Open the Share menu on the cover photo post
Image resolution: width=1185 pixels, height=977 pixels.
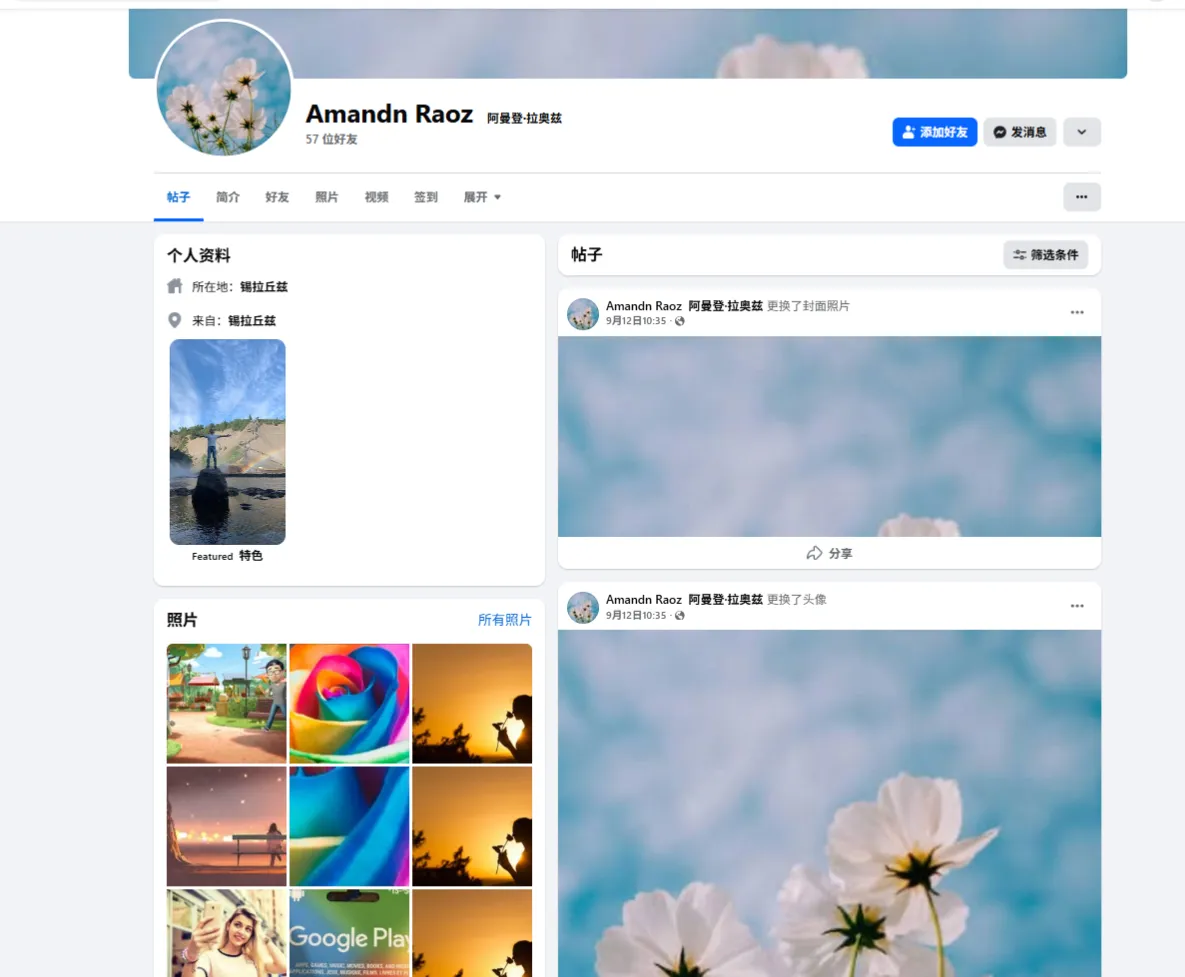click(829, 553)
